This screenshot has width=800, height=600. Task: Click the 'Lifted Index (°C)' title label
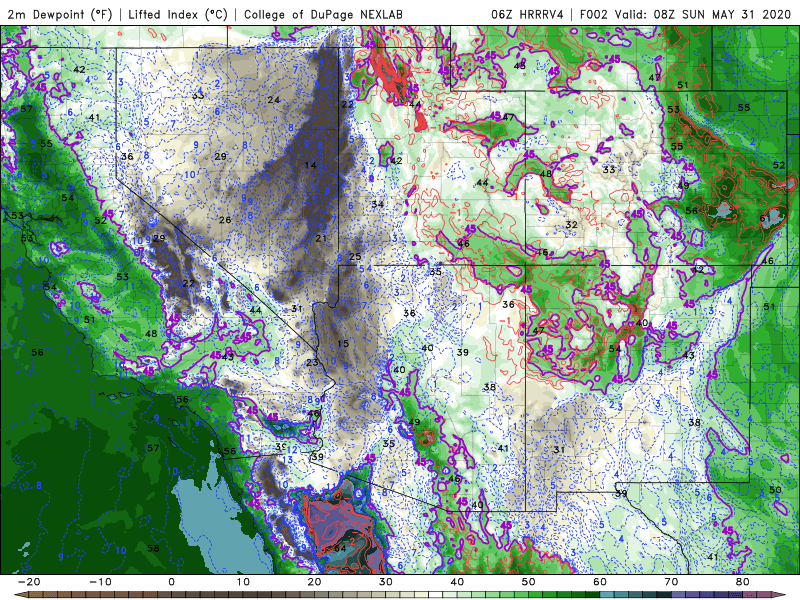(178, 14)
